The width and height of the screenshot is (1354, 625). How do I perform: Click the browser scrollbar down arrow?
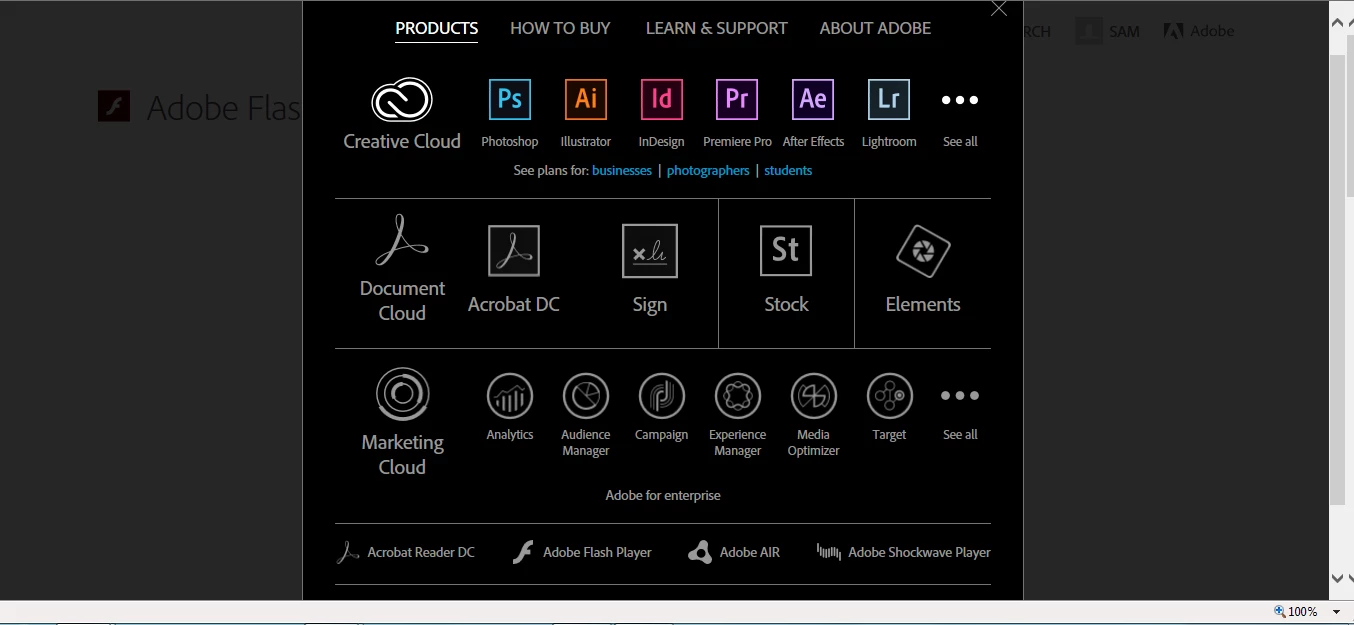[x=1338, y=578]
